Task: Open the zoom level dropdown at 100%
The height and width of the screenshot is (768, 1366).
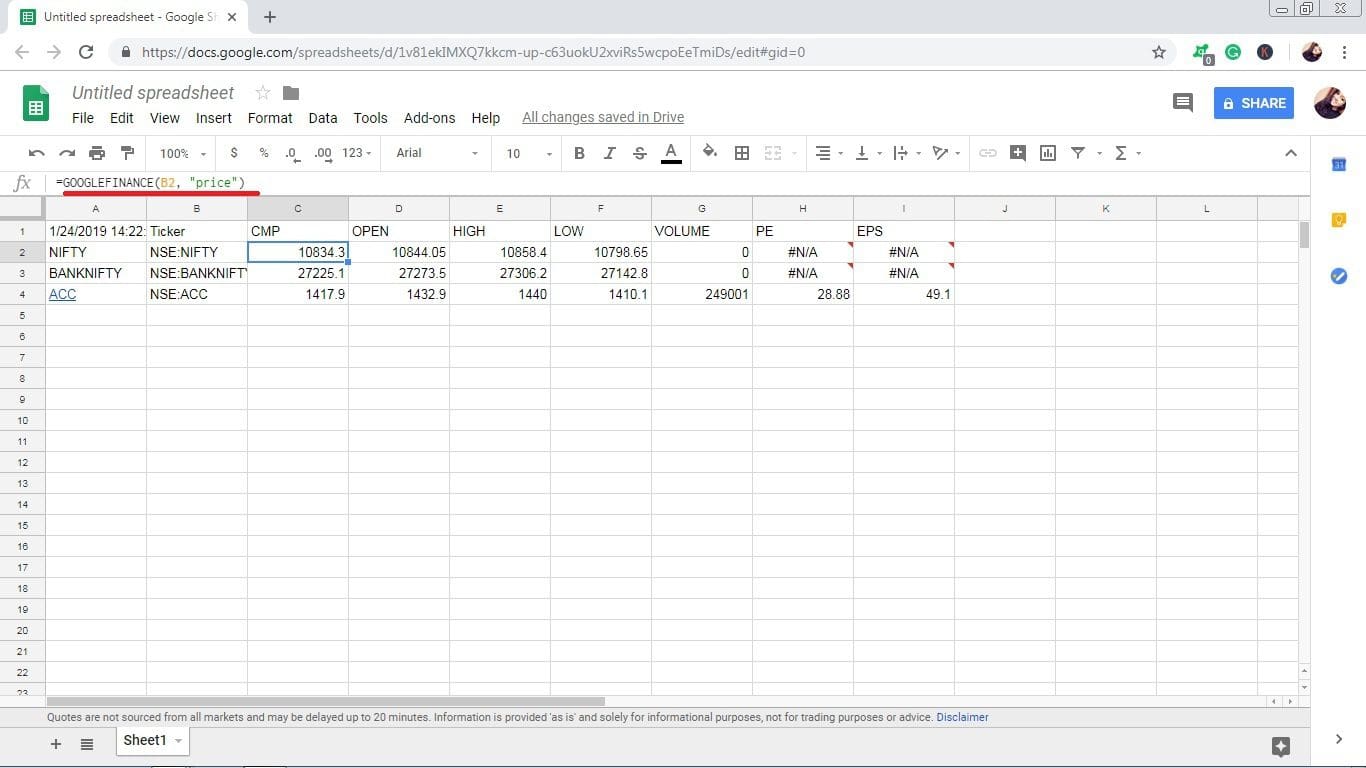Action: (x=183, y=153)
